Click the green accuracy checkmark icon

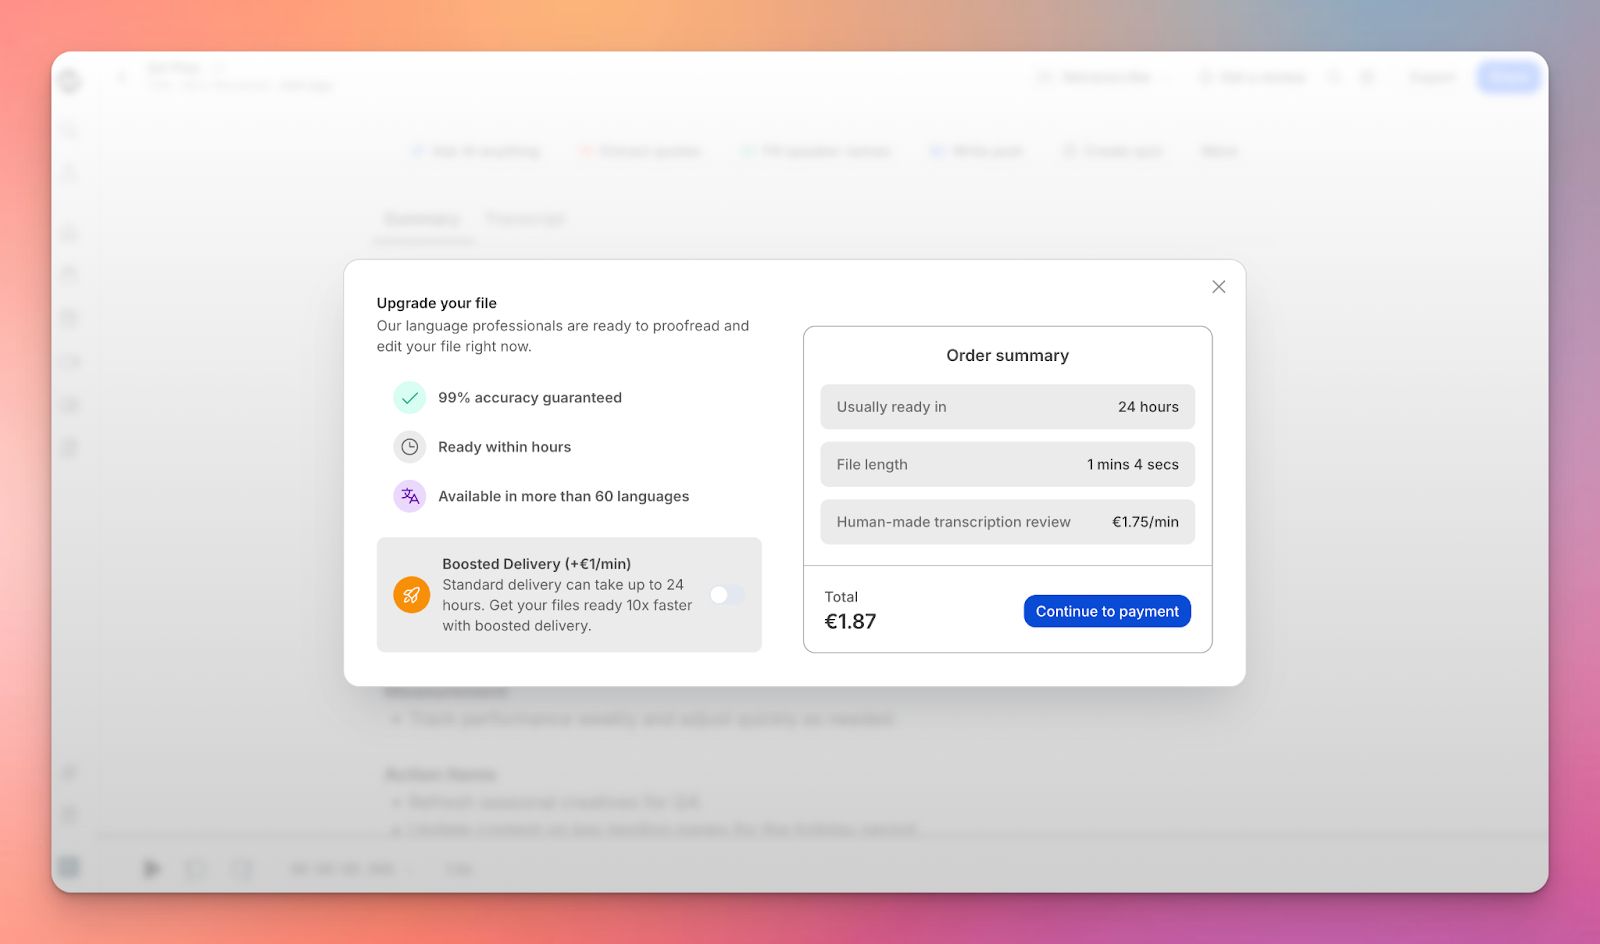point(409,398)
